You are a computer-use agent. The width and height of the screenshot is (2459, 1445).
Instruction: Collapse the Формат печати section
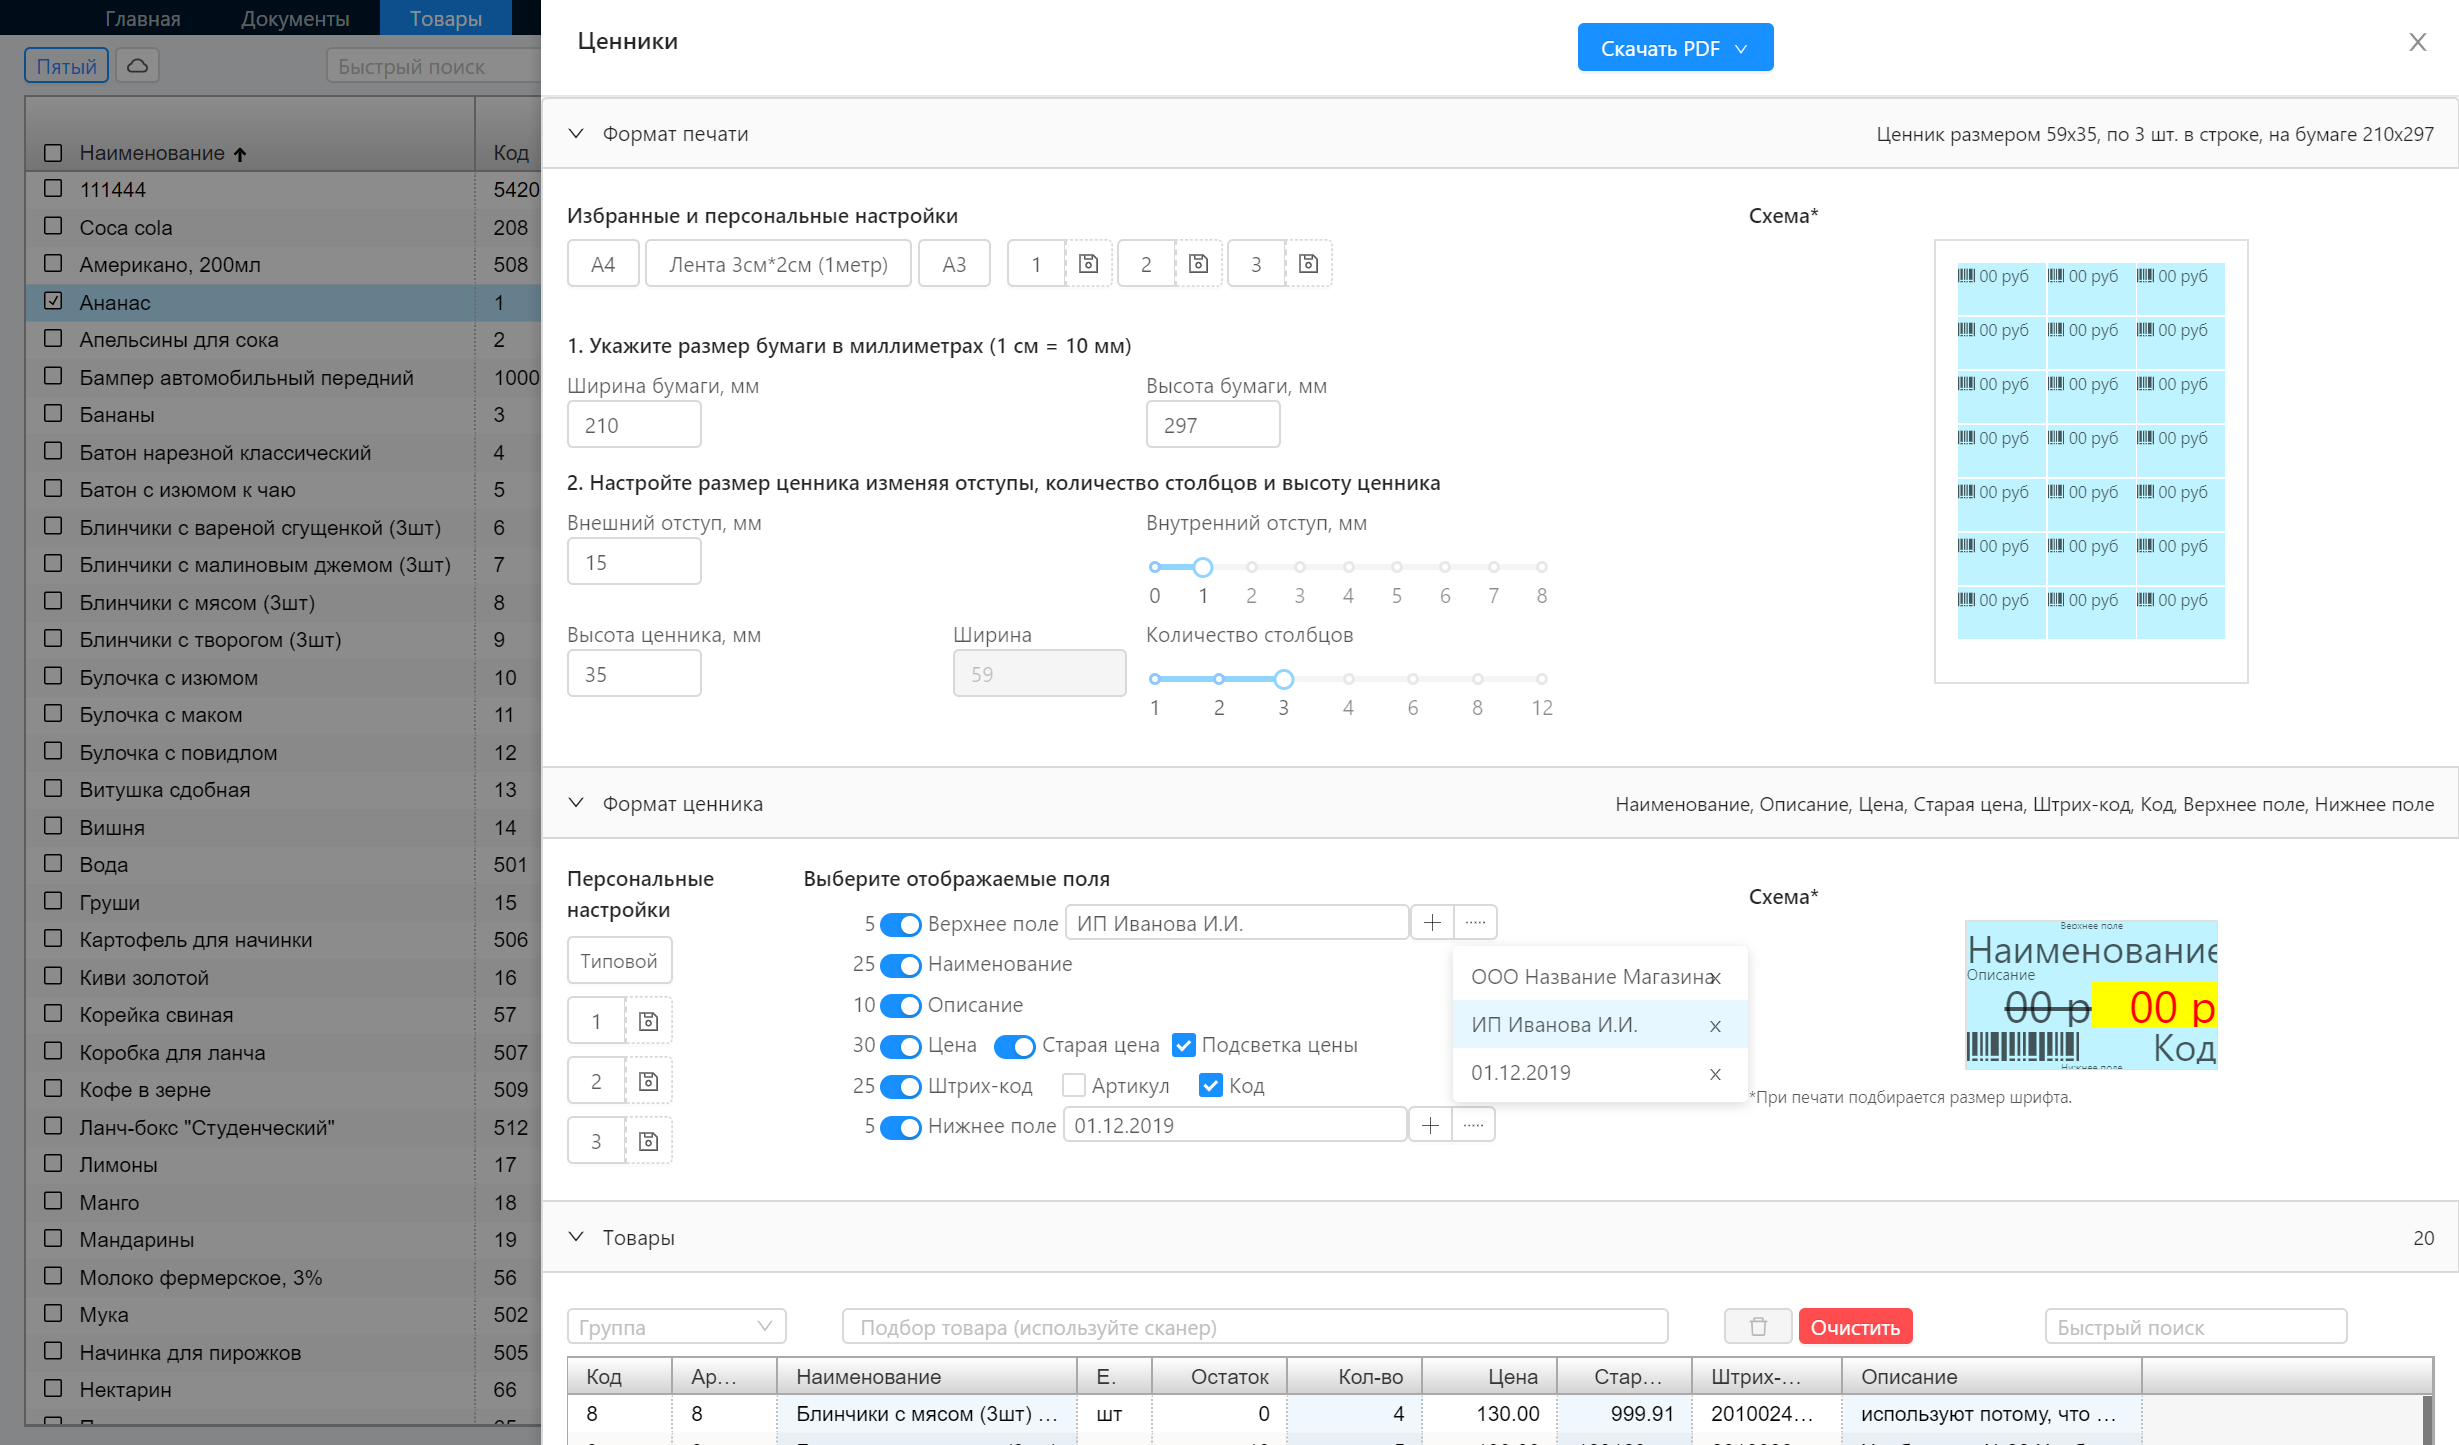tap(576, 133)
